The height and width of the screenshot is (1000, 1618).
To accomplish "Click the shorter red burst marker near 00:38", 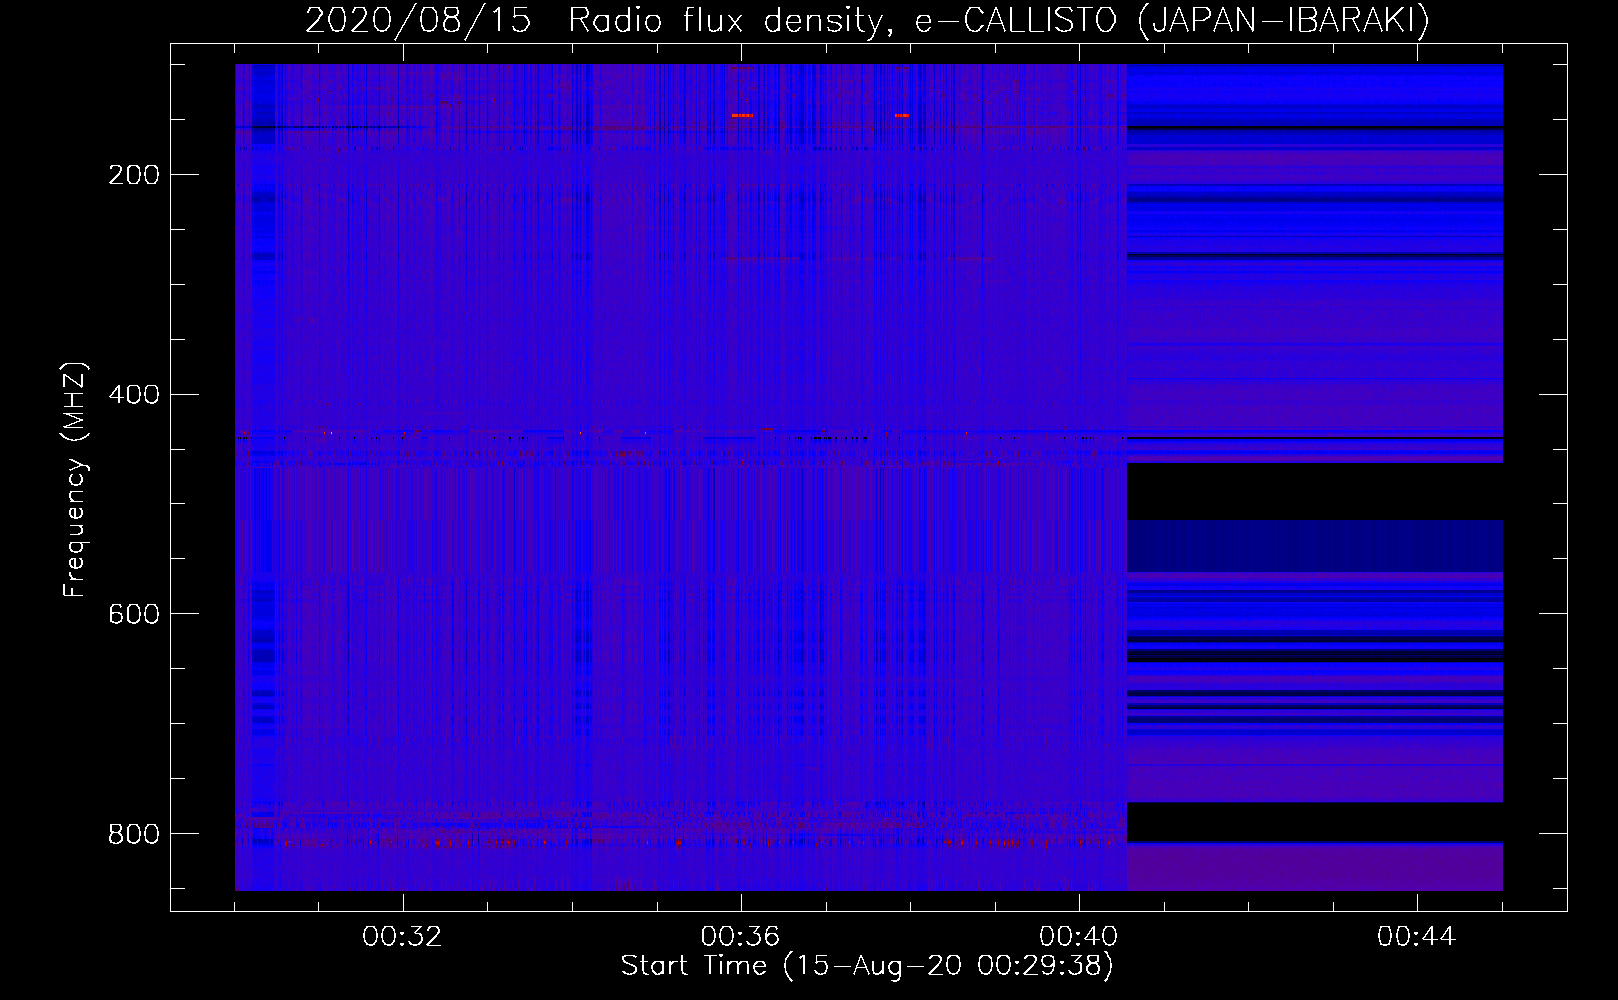I will [x=902, y=116].
